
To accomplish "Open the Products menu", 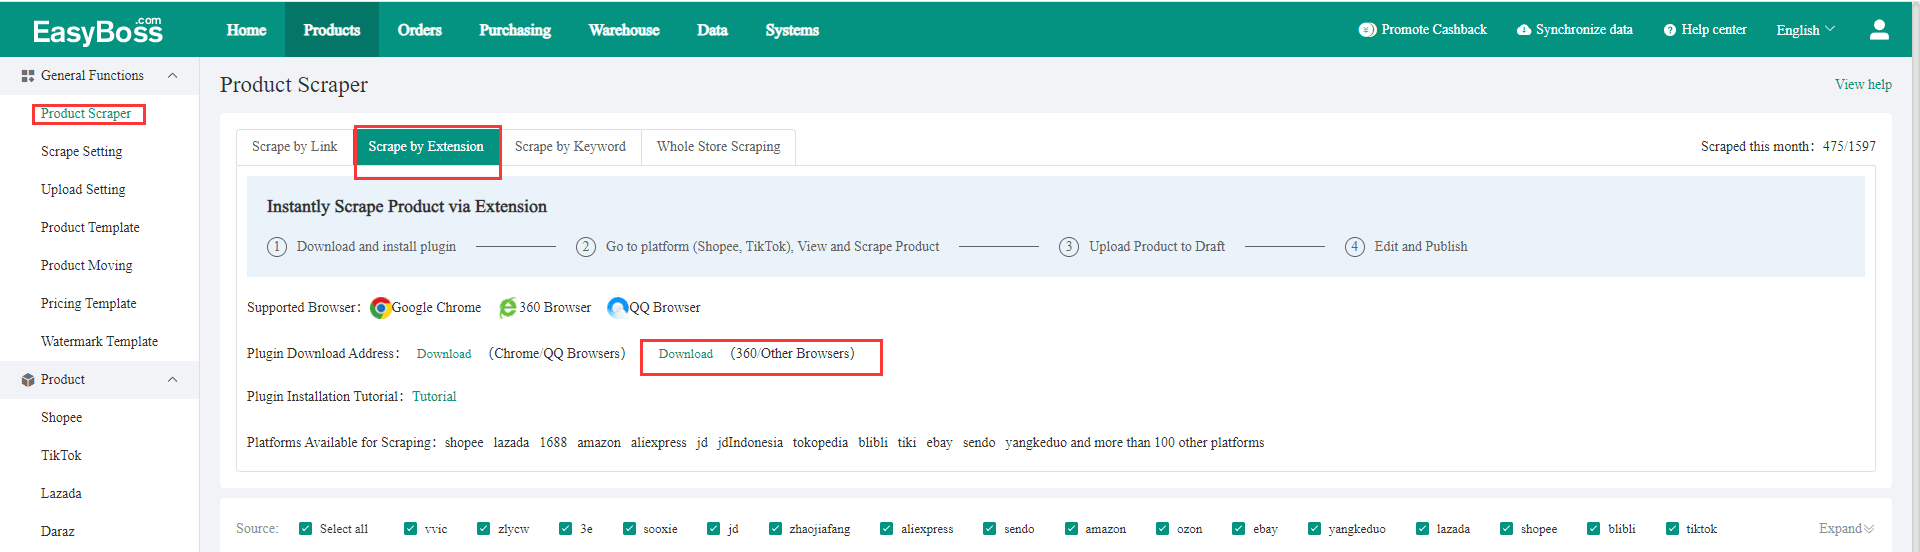I will [x=332, y=30].
